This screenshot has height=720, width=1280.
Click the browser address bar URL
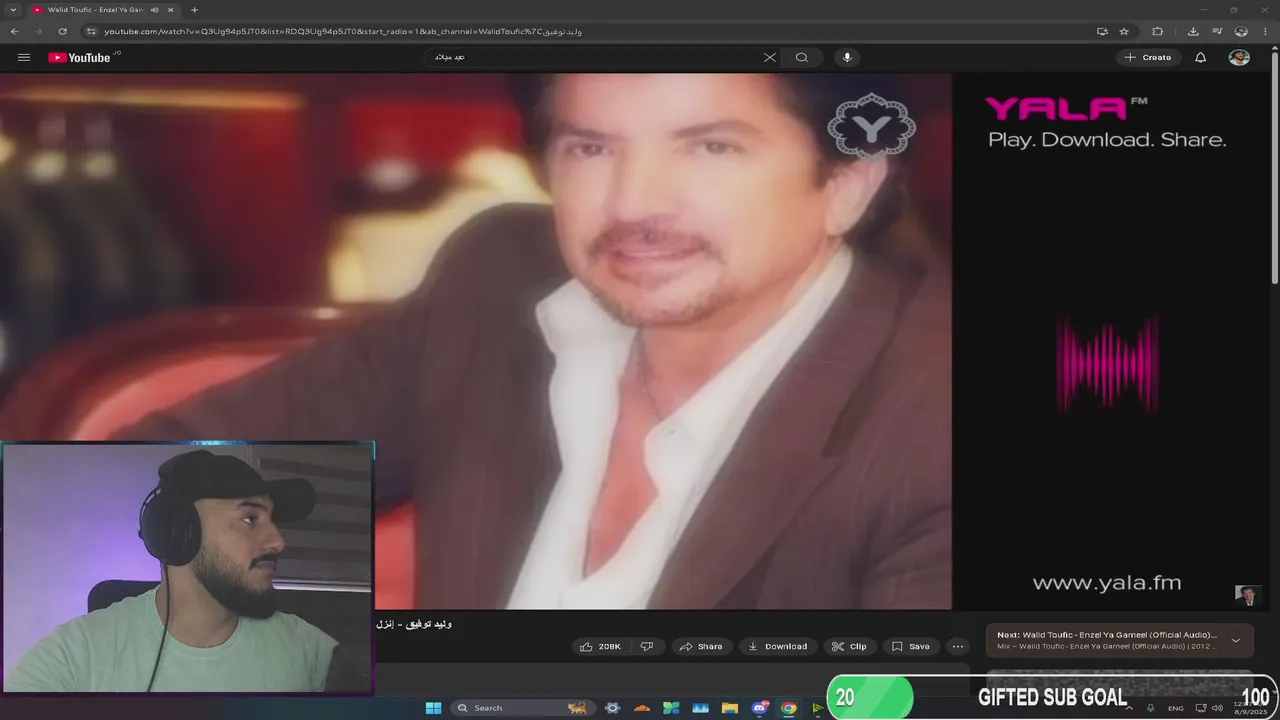(x=343, y=31)
